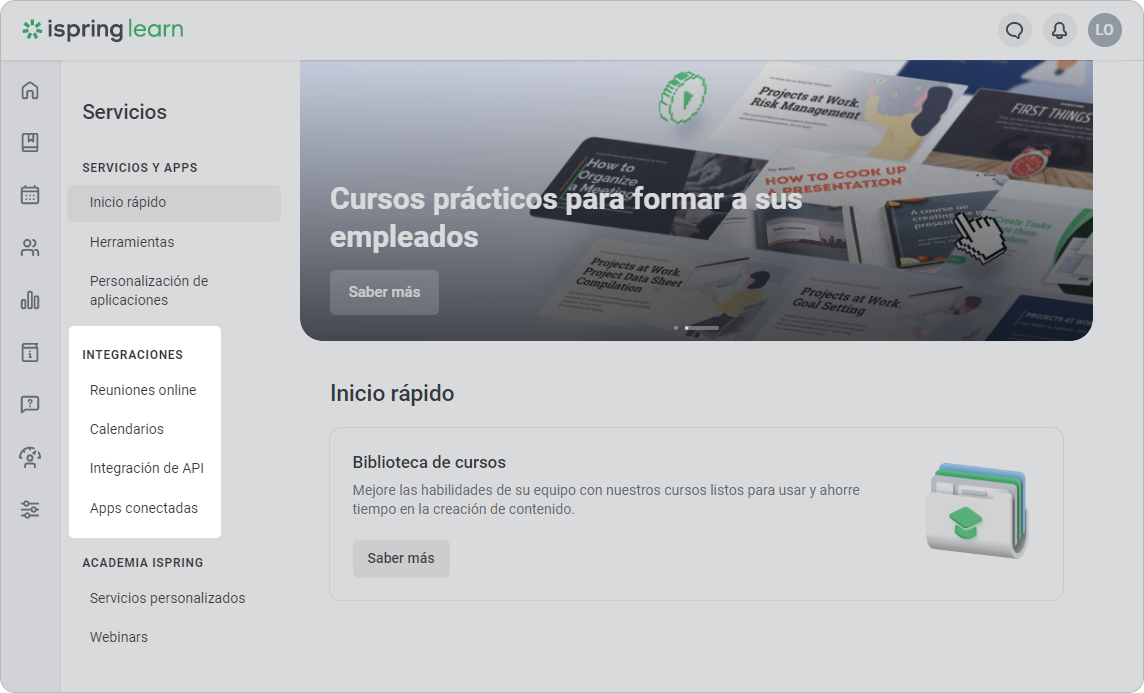Click the iSpring Learn logo
The height and width of the screenshot is (693, 1144).
tap(103, 30)
